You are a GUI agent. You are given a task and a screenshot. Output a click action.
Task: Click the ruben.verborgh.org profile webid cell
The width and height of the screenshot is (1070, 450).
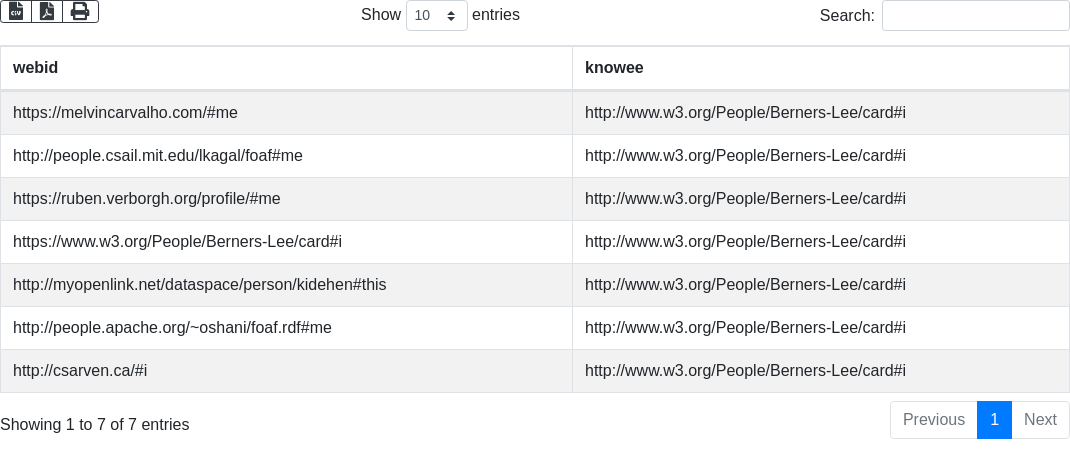146,199
